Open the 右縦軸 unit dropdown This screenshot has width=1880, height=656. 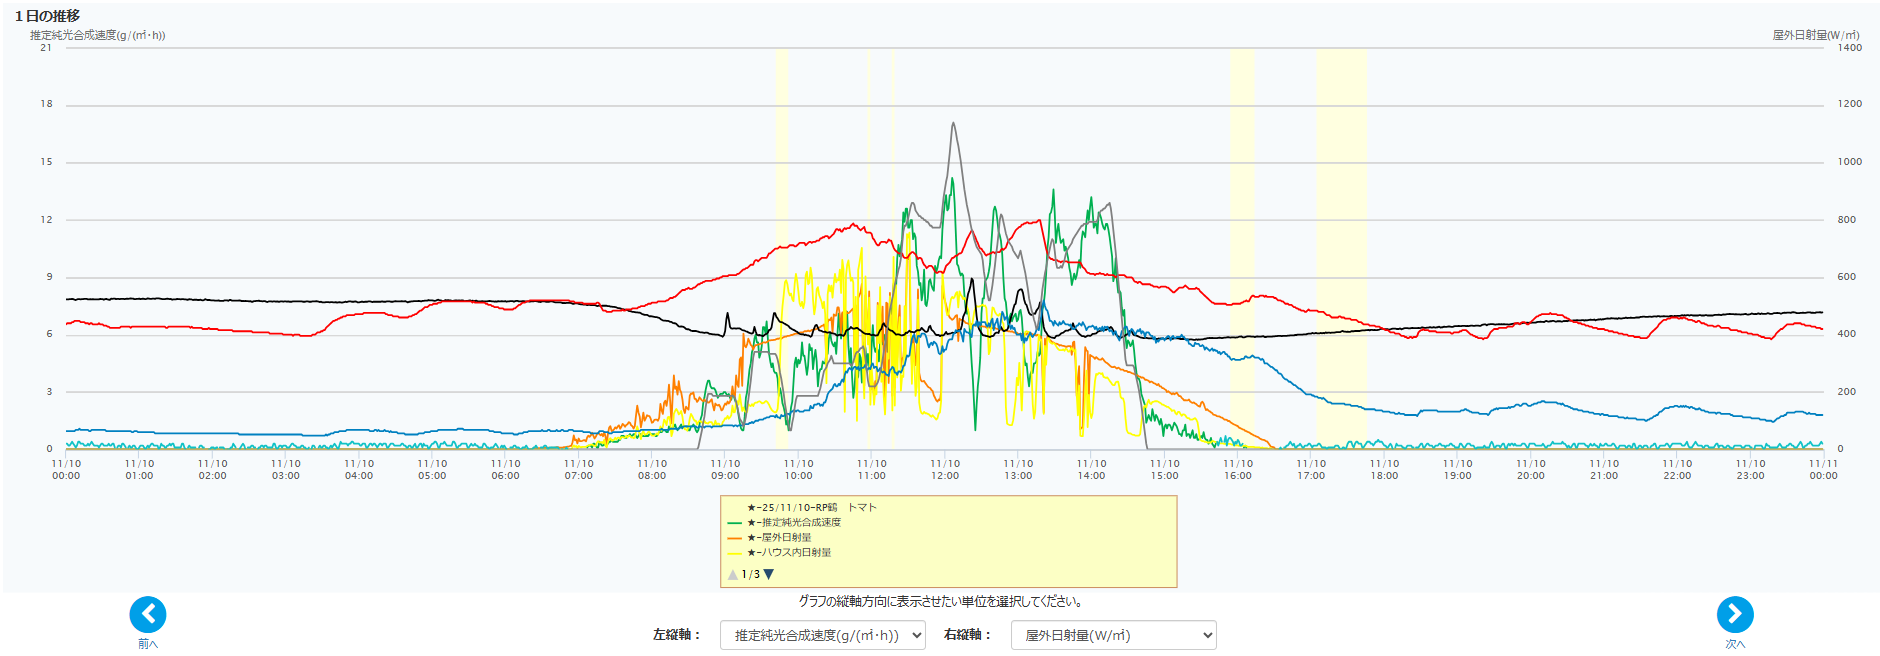coord(1113,635)
